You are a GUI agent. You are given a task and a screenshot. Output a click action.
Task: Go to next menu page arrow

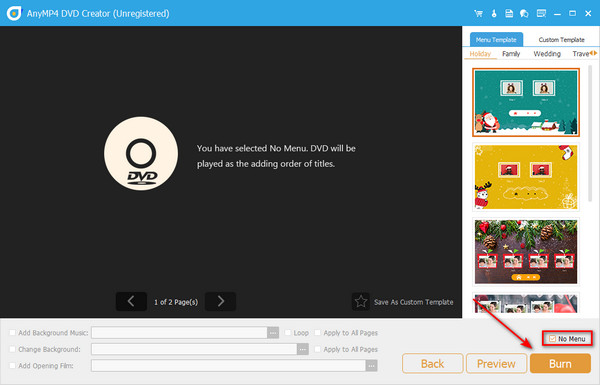(x=220, y=302)
